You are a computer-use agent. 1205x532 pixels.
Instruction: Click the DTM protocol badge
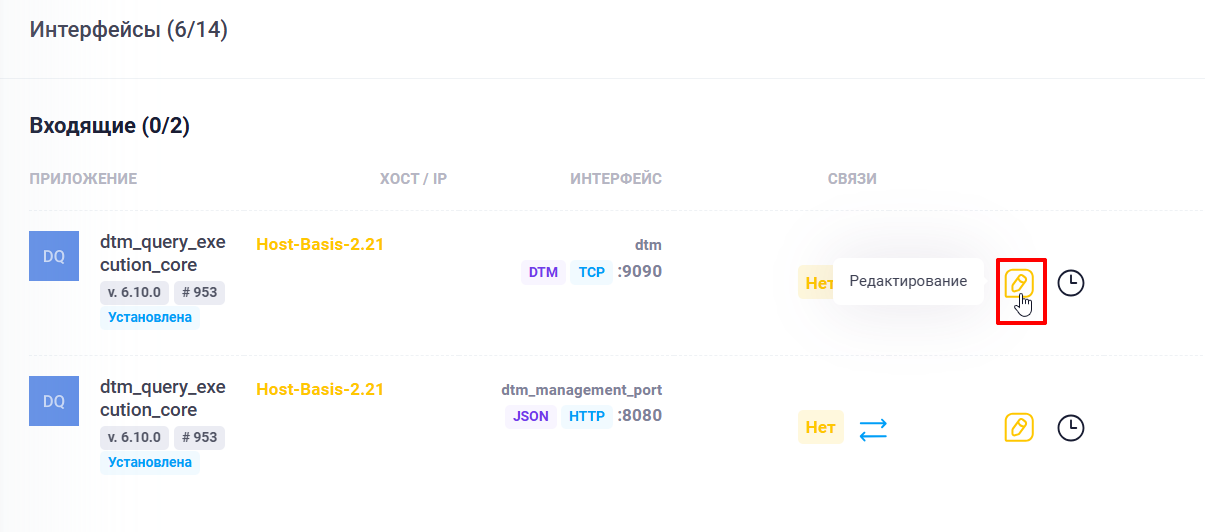pyautogui.click(x=543, y=272)
